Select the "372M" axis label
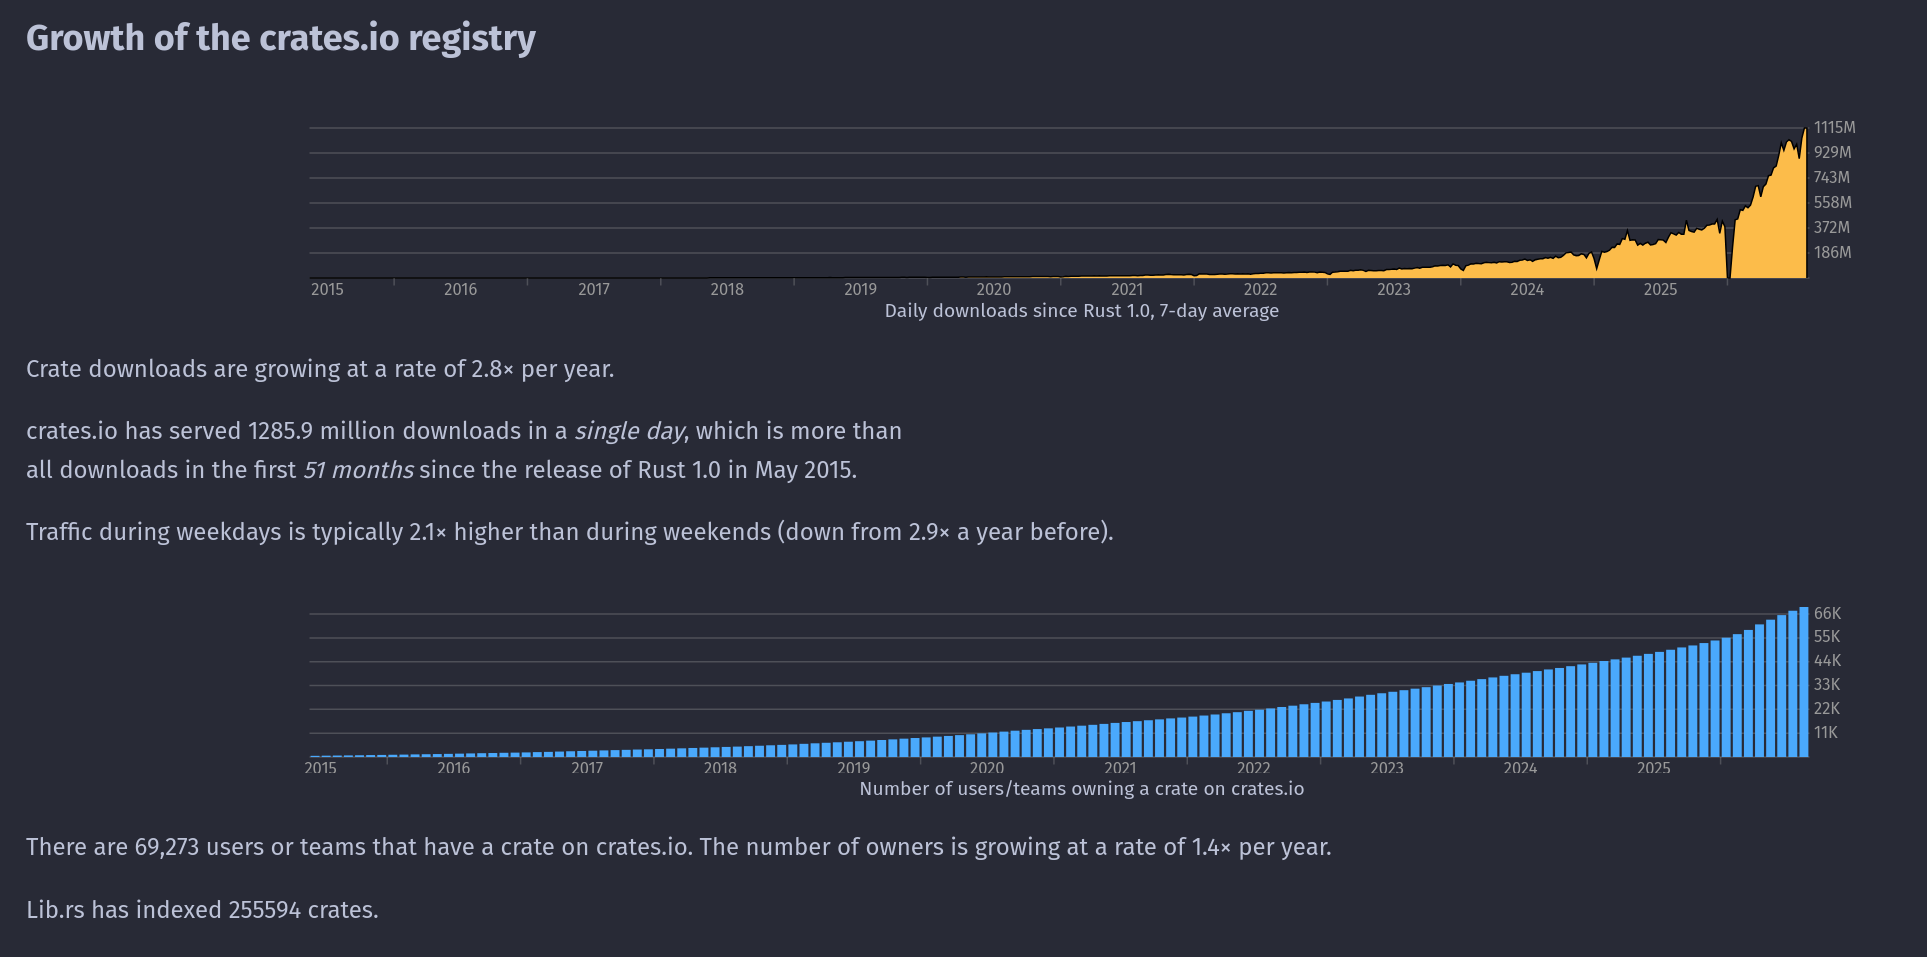This screenshot has width=1927, height=957. point(1832,228)
